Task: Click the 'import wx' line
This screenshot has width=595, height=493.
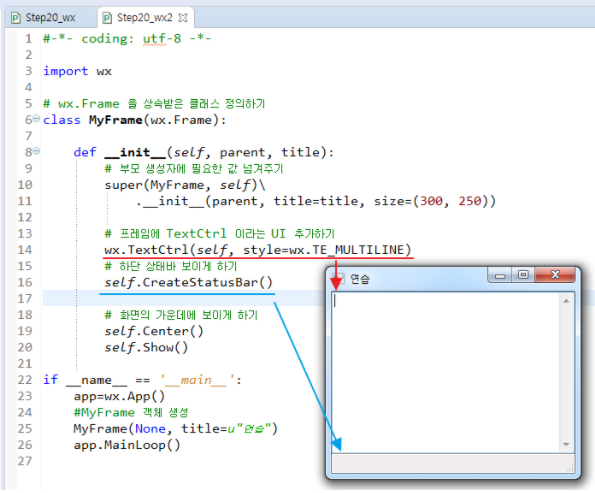Action: [x=77, y=71]
